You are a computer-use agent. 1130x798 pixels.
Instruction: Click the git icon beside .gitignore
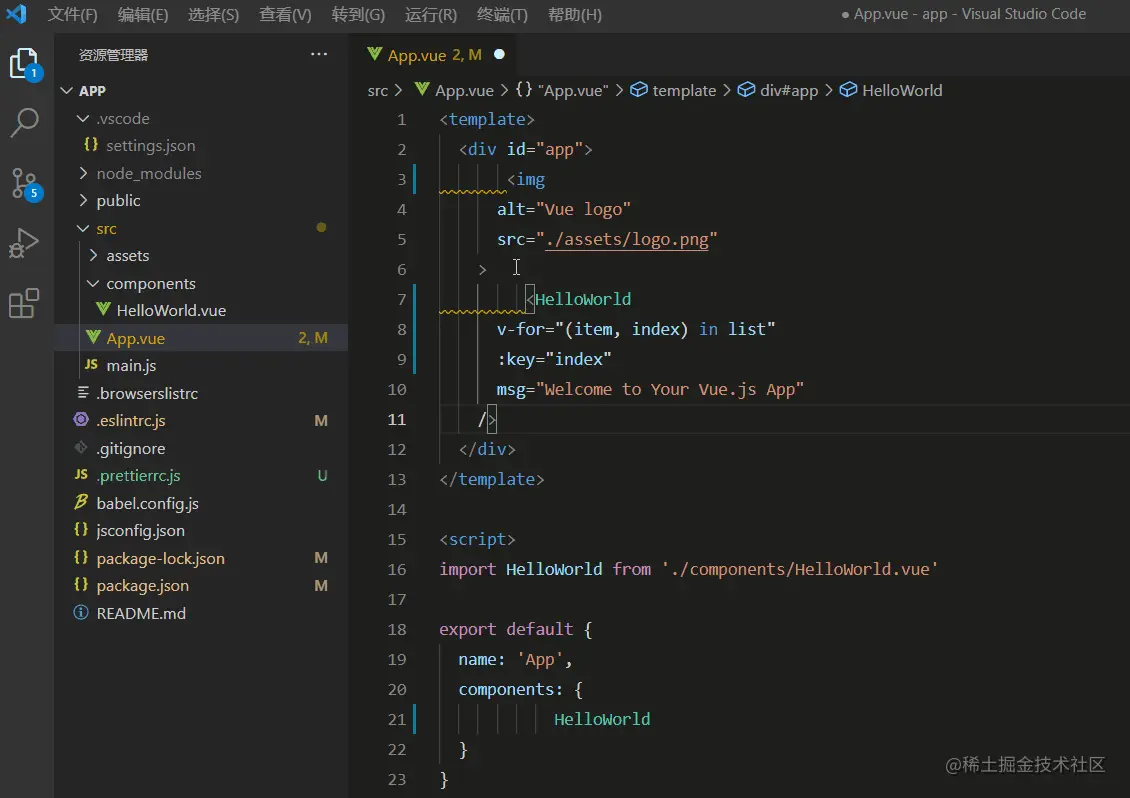(81, 448)
